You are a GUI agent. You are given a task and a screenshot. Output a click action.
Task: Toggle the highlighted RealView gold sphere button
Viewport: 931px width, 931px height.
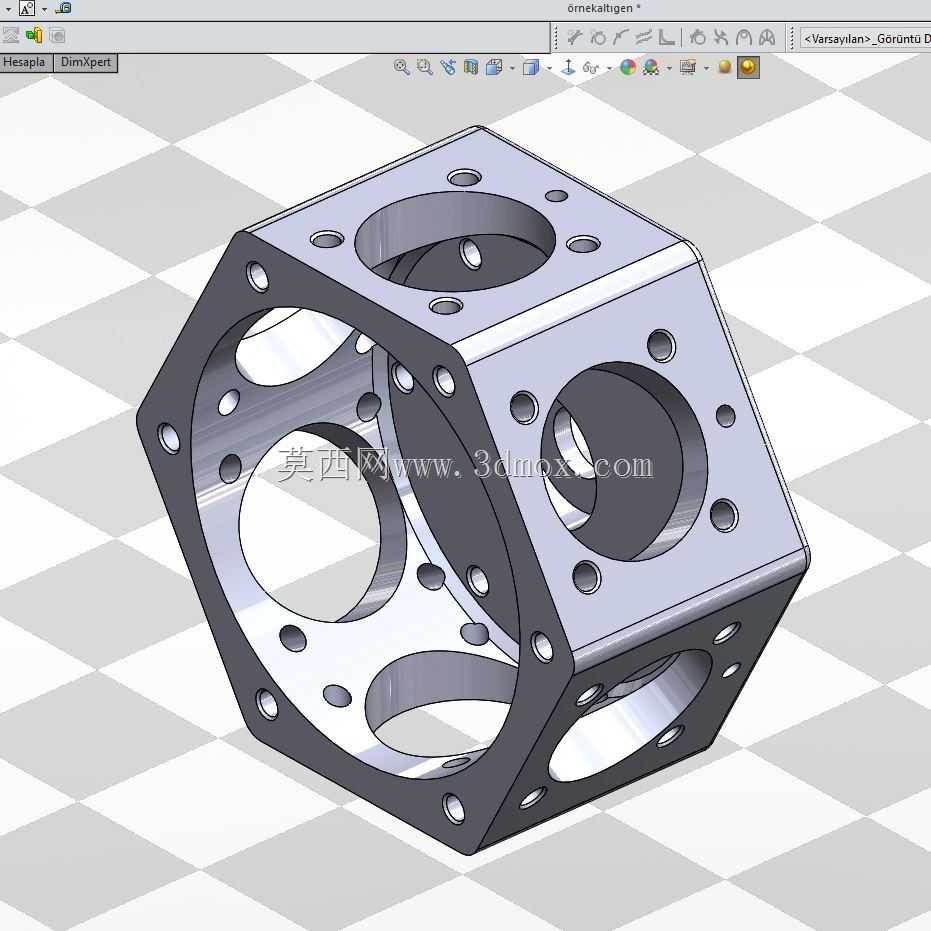(748, 67)
